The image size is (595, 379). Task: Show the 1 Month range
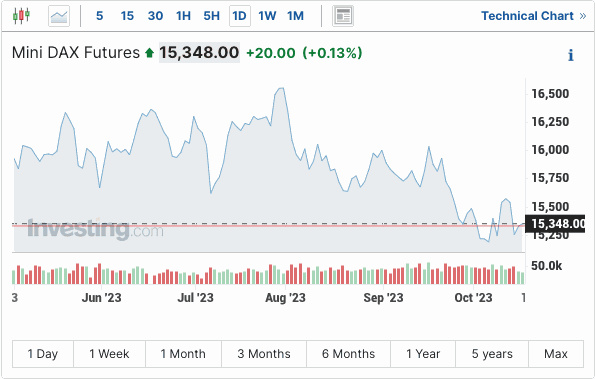(x=183, y=354)
